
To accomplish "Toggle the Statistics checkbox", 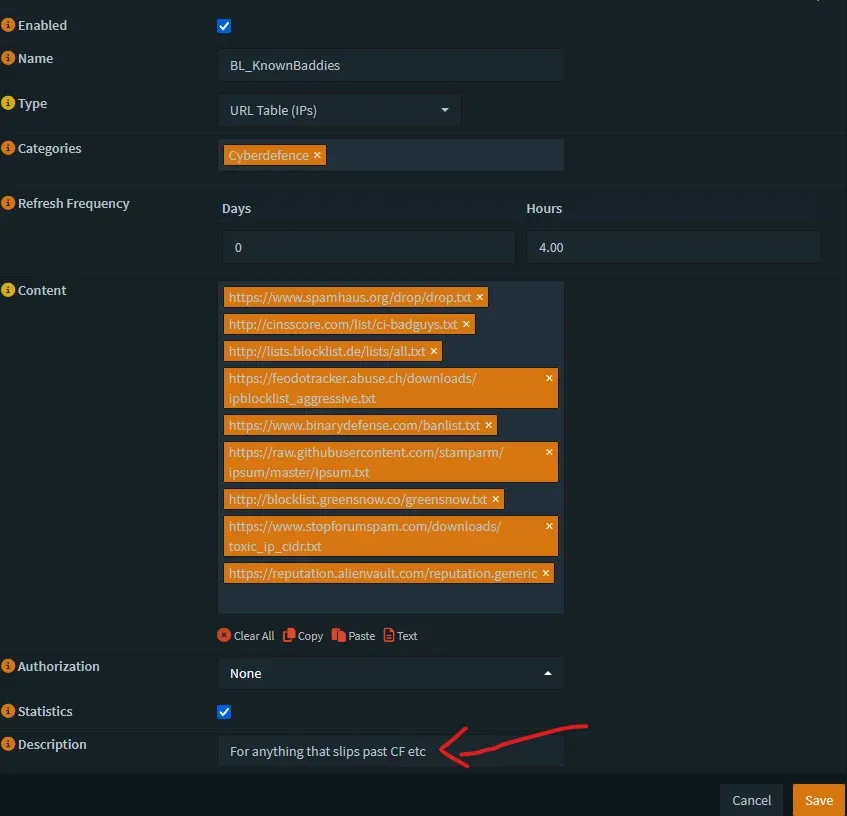I will [224, 712].
